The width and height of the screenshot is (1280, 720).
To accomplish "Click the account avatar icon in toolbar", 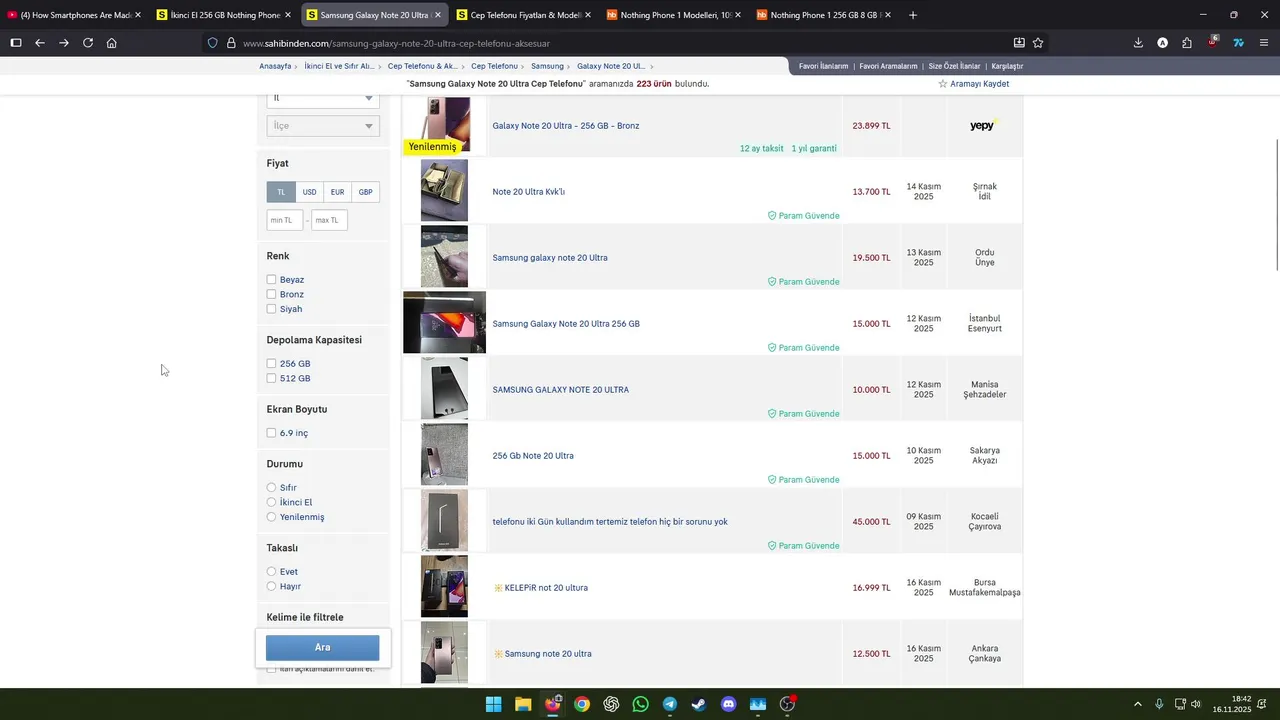I will 1162,43.
